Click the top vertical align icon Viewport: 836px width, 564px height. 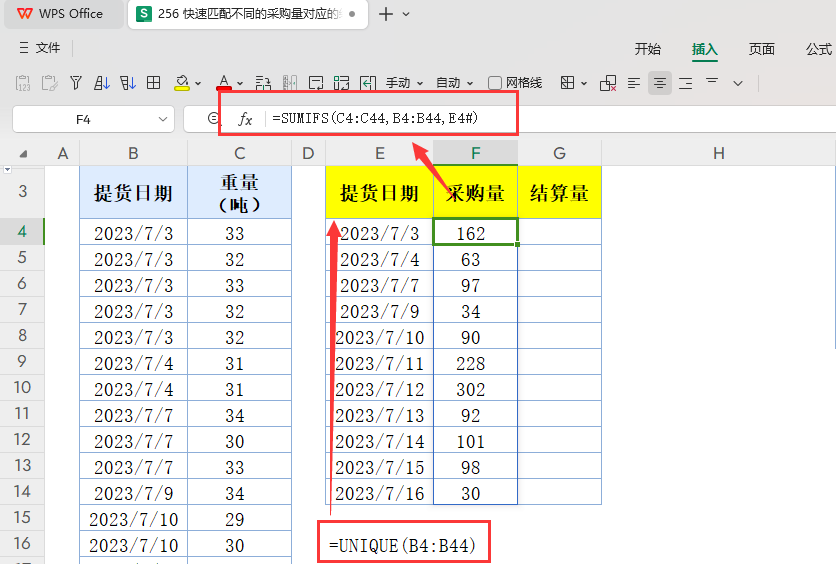712,81
